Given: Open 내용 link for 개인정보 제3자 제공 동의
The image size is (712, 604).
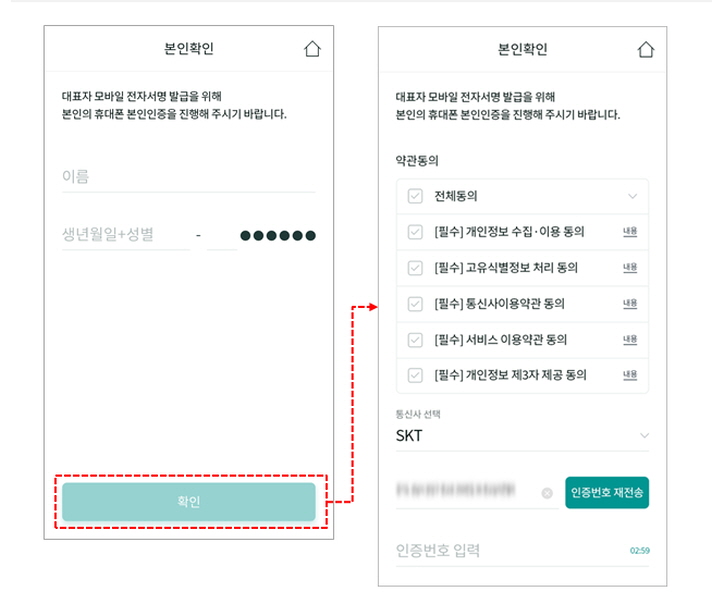Looking at the screenshot, I should tap(630, 376).
